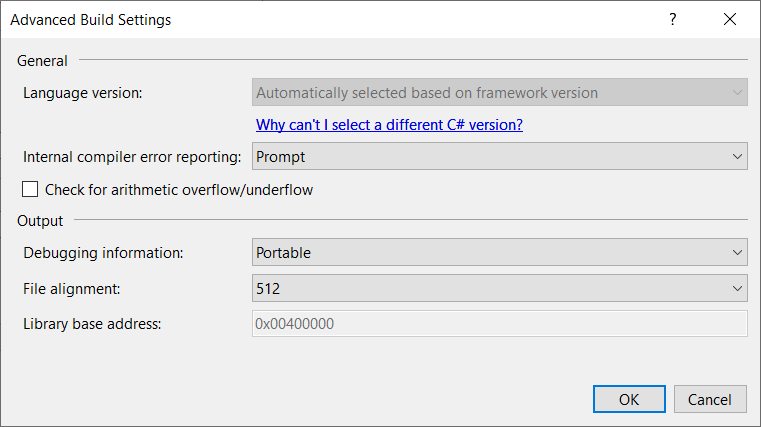Click the Library base address field
Screen dimensions: 761x427
click(499, 323)
